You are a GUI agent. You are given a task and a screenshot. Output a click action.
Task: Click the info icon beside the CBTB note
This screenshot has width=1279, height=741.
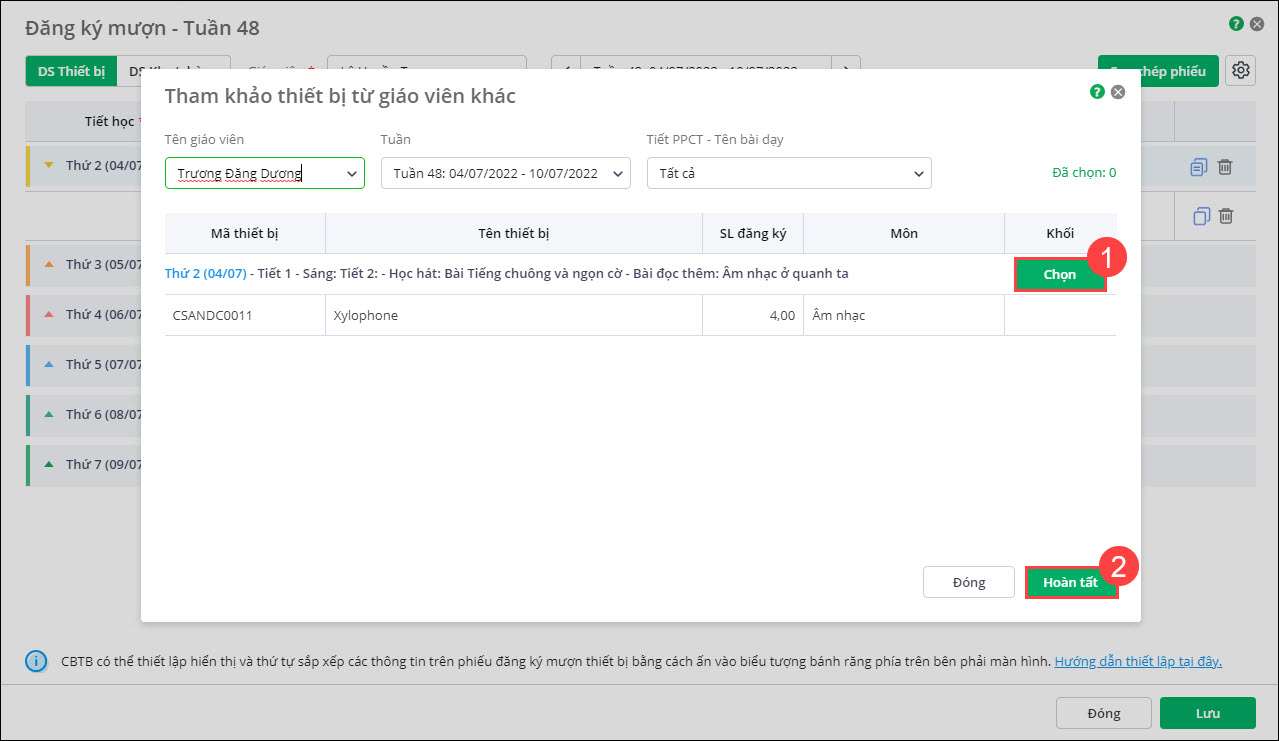coord(36,661)
